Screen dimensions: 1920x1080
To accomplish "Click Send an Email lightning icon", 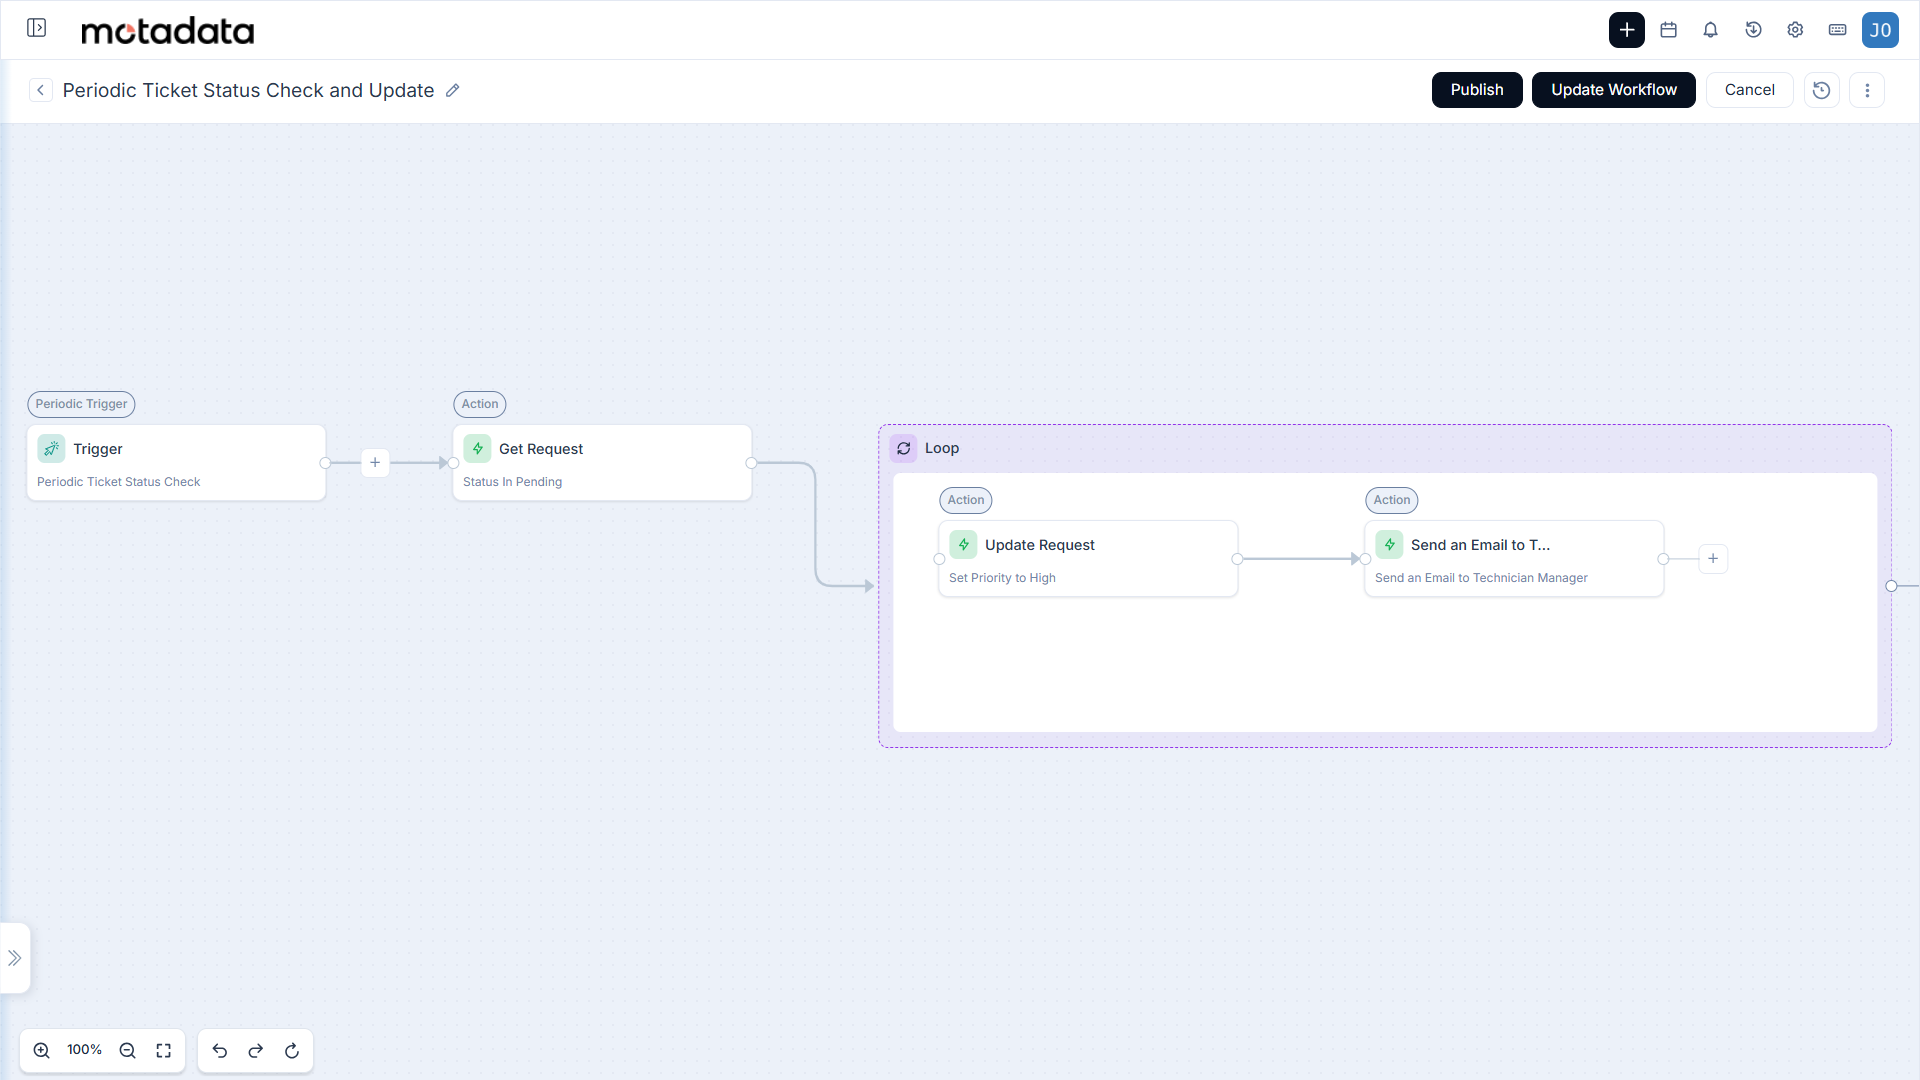I will [x=1389, y=545].
